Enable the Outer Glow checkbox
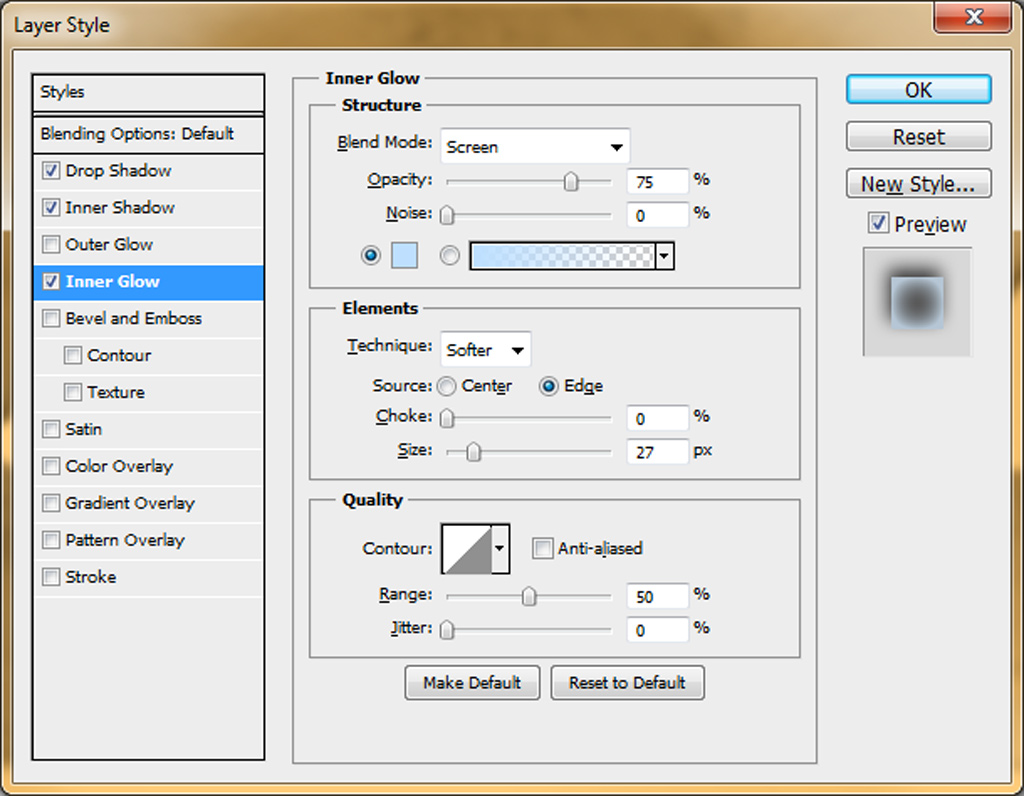 [x=51, y=245]
